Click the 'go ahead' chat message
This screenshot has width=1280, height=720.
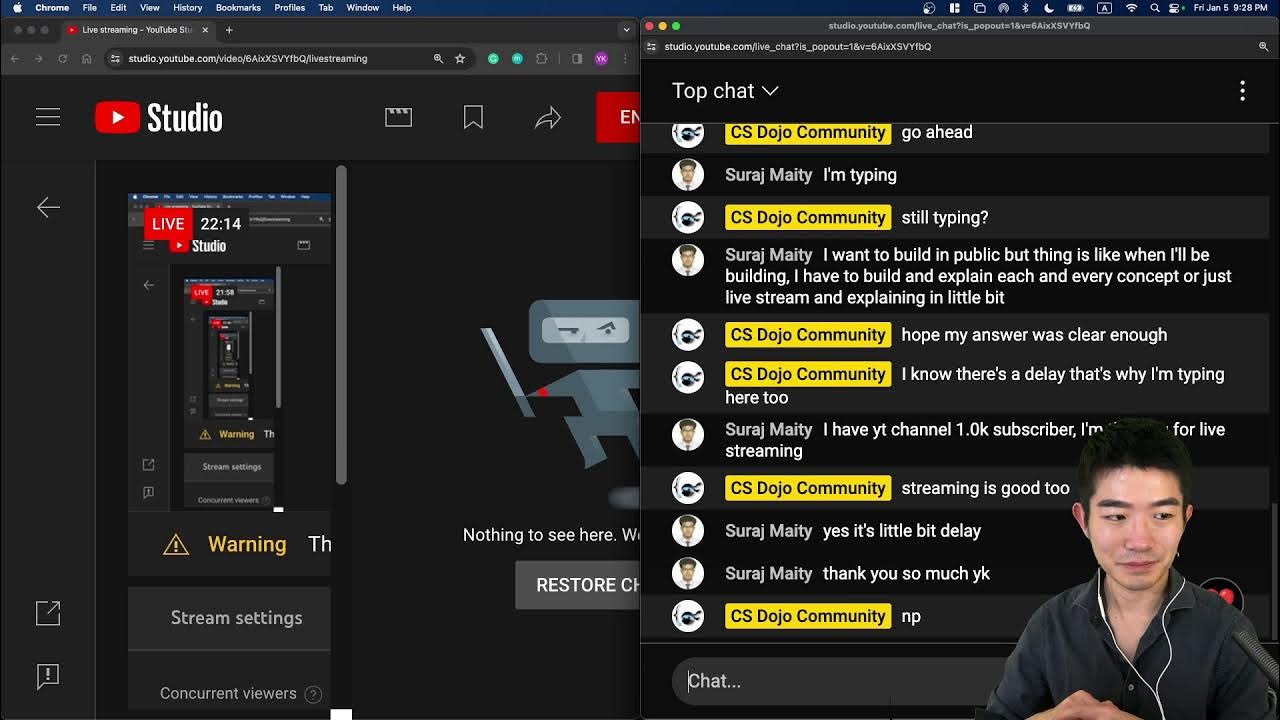[937, 132]
